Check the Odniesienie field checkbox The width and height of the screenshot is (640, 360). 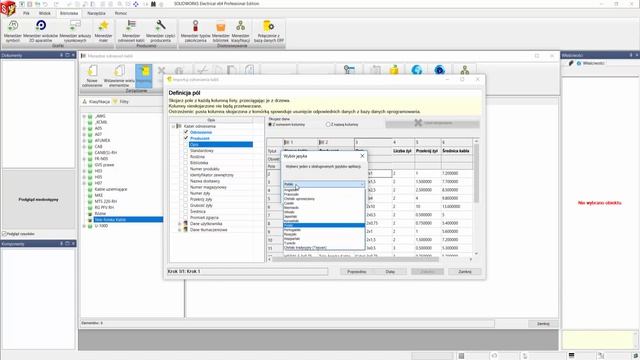pos(186,132)
